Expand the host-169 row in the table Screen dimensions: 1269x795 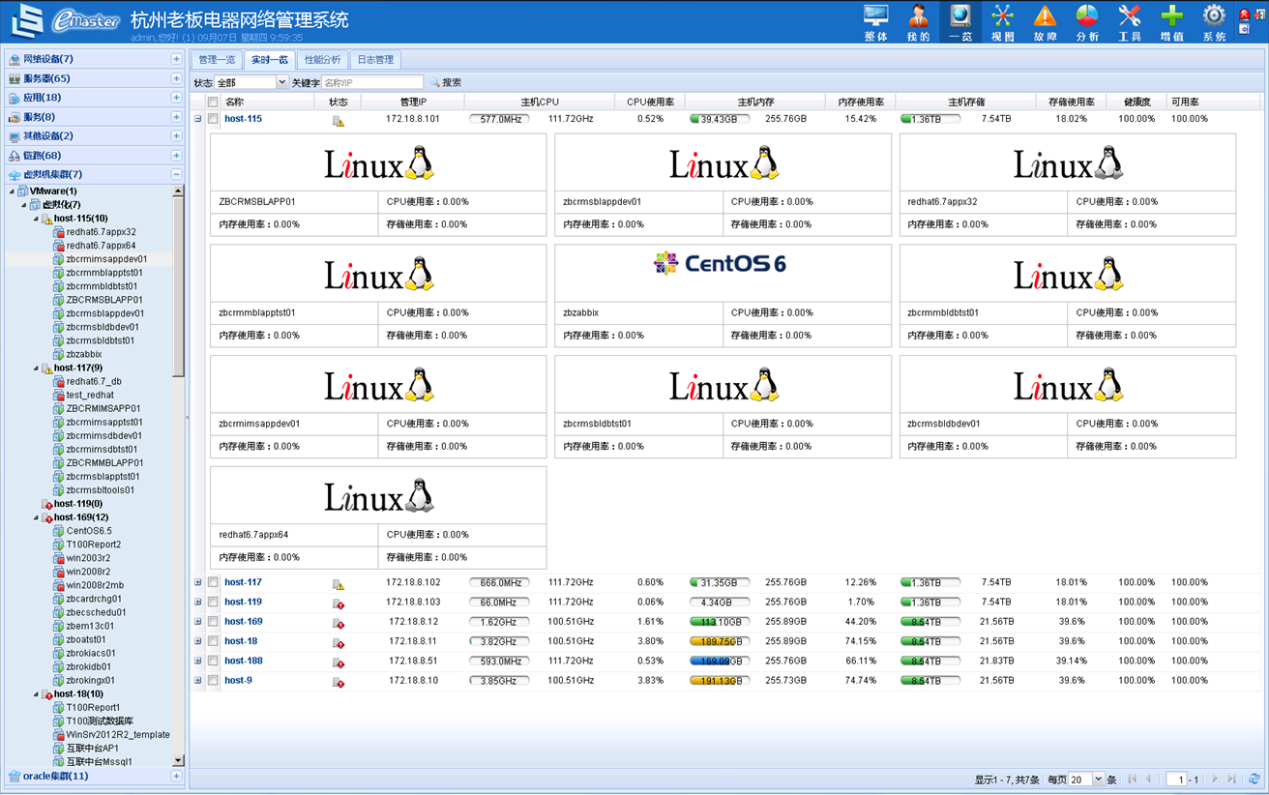pos(198,622)
